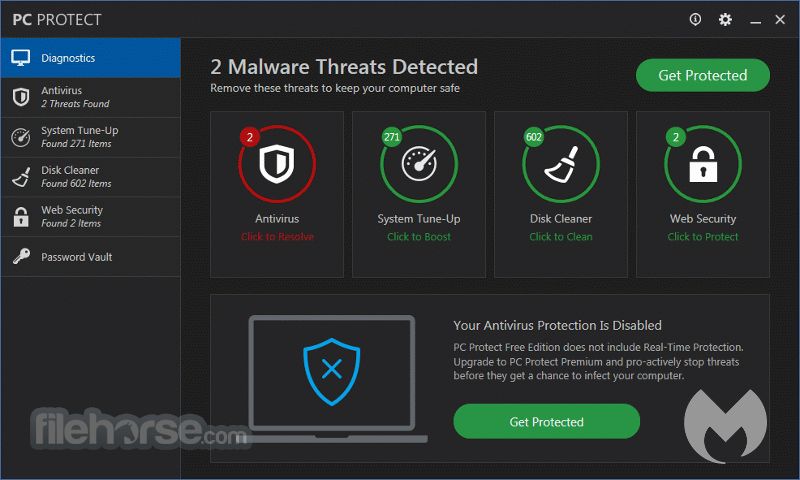This screenshot has width=800, height=480.
Task: Open the Diagnostics sidebar tab
Action: [x=90, y=58]
